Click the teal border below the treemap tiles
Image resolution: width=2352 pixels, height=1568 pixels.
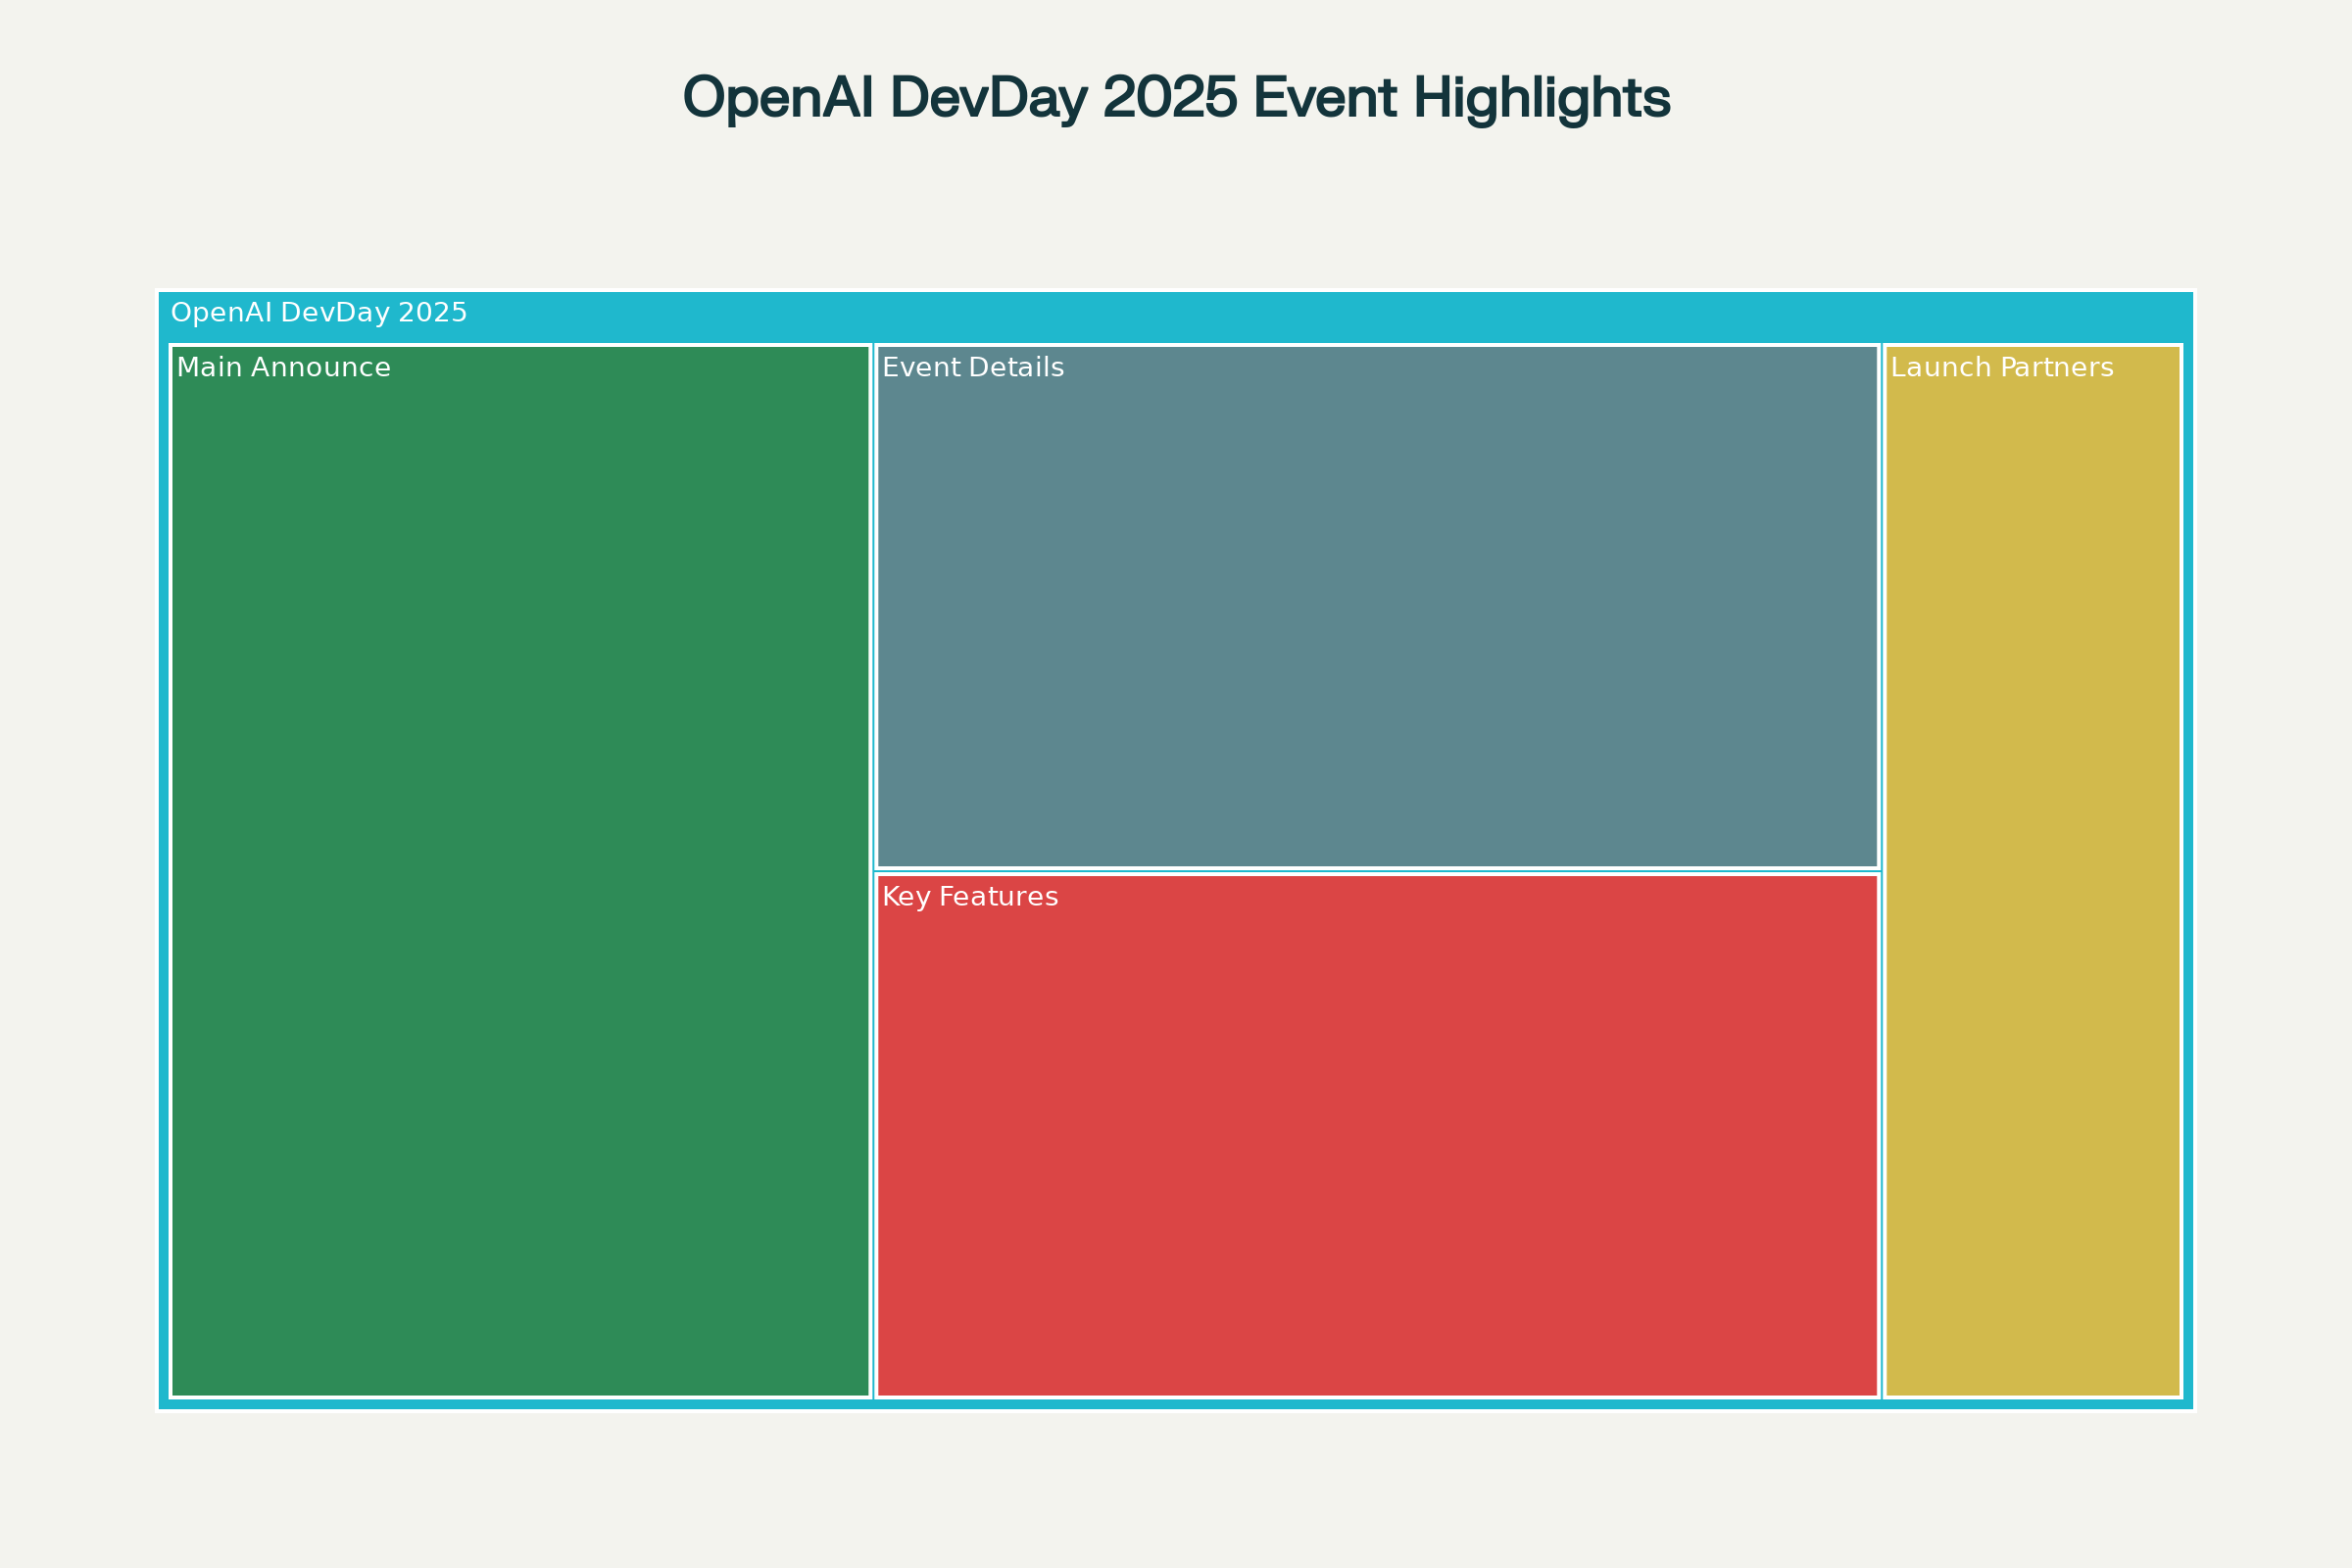[x=1176, y=1403]
